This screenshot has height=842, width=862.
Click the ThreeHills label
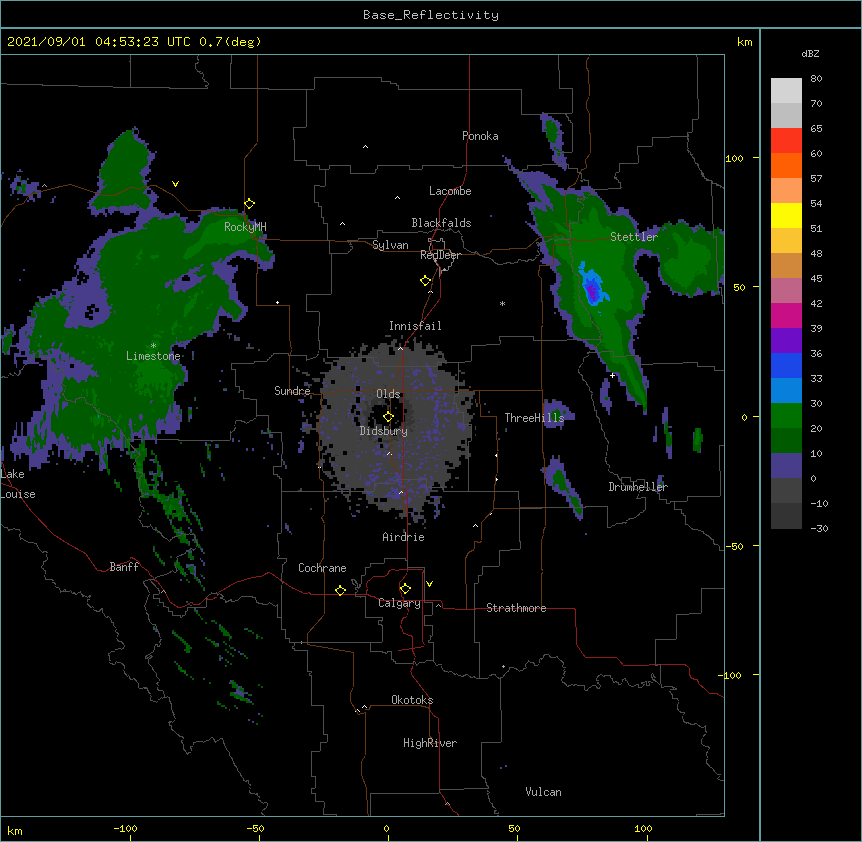click(534, 418)
